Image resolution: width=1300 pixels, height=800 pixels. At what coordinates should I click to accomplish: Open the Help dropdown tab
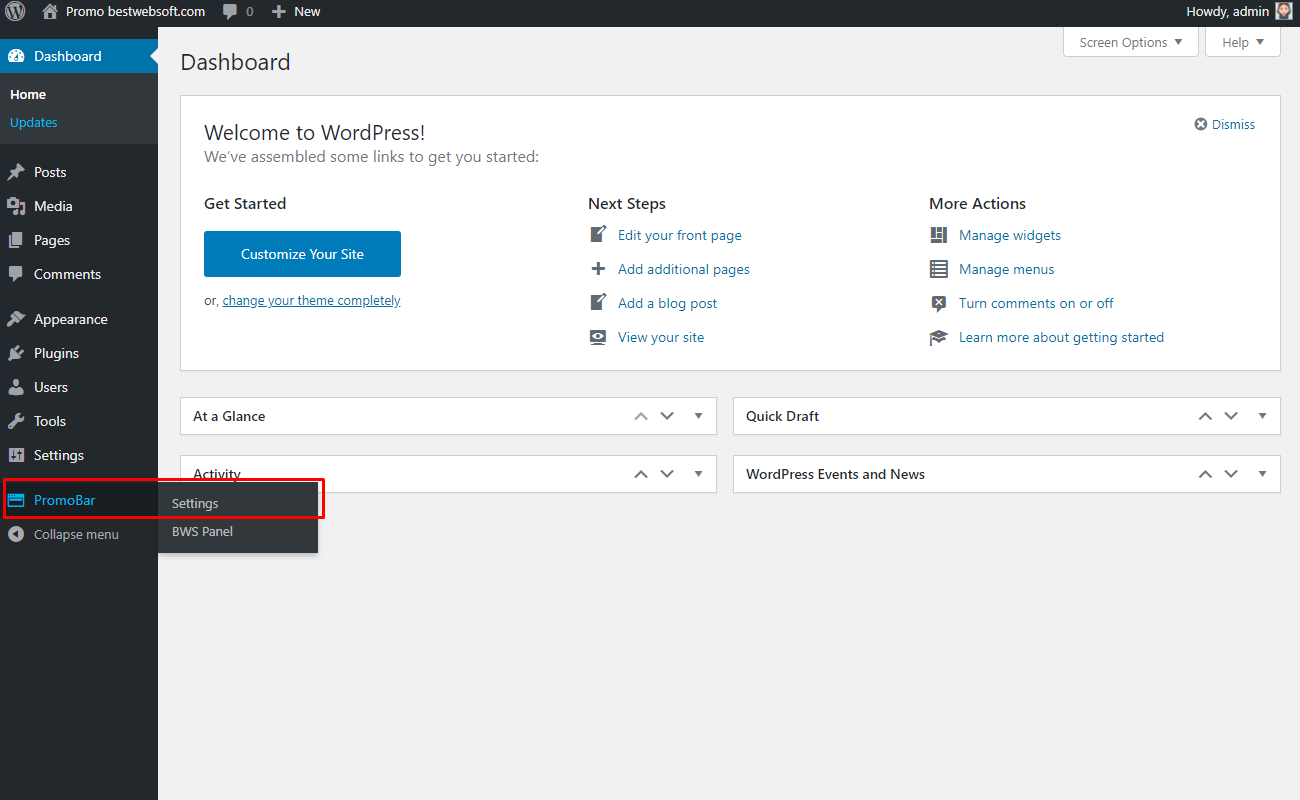(1243, 42)
